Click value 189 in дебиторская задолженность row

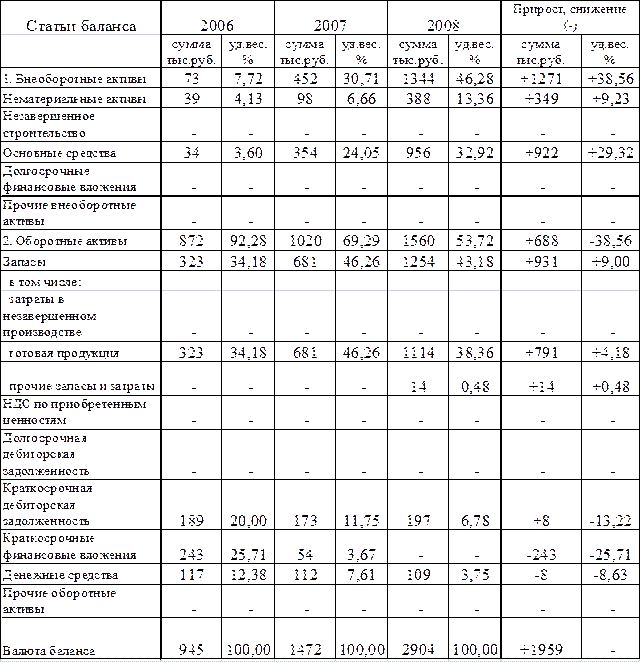pos(191,520)
